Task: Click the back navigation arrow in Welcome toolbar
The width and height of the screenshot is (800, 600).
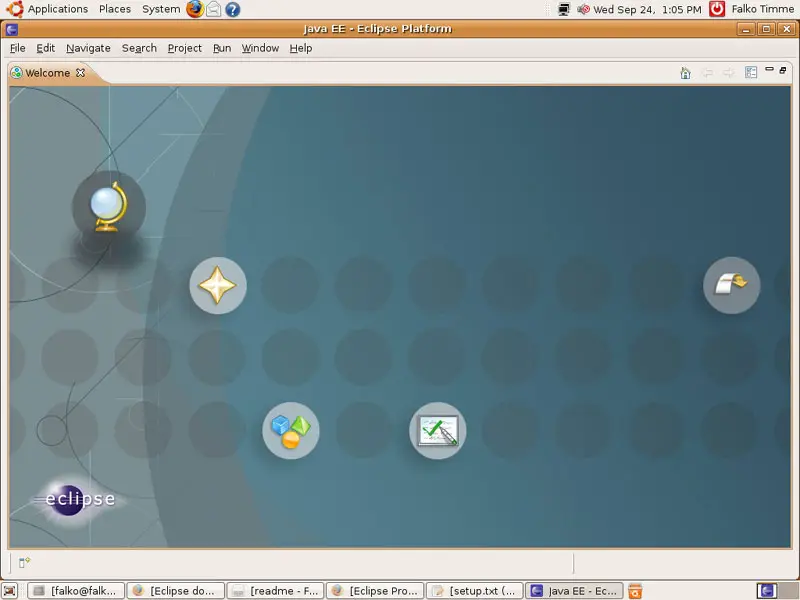Action: [x=707, y=73]
